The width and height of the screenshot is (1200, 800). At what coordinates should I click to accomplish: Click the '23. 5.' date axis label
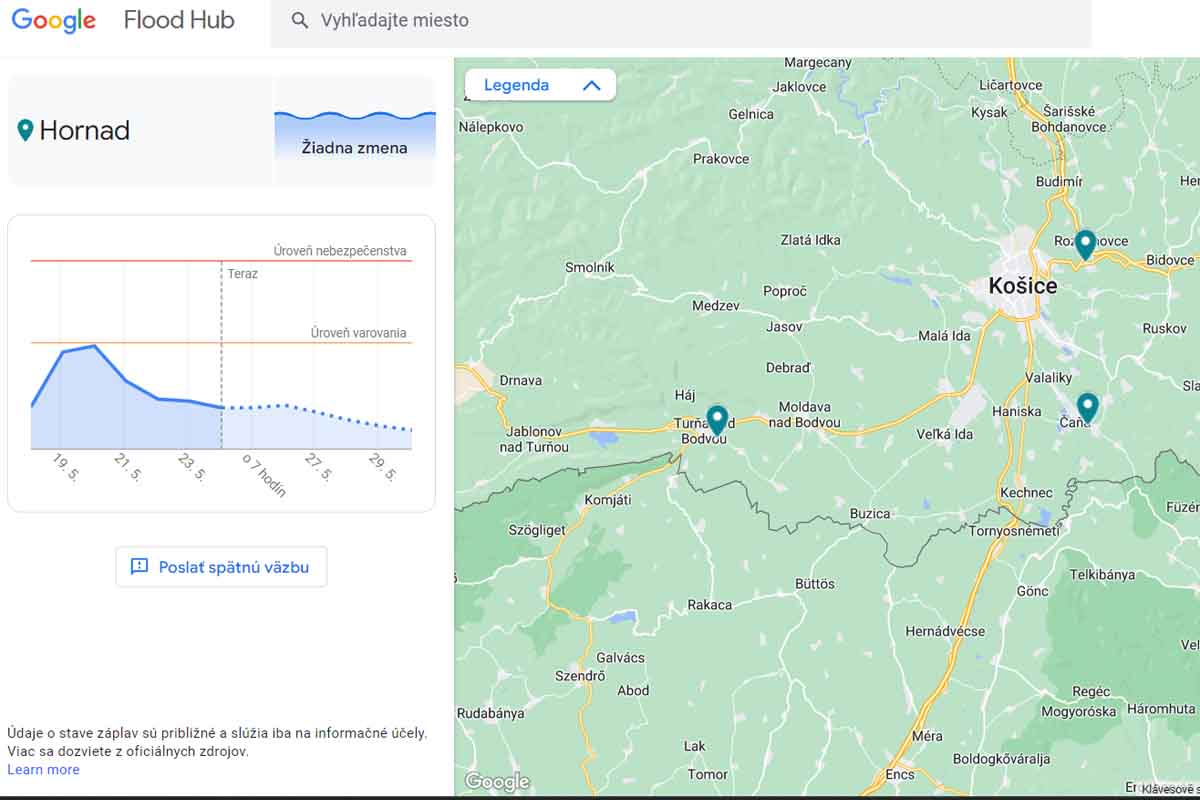pos(193,468)
